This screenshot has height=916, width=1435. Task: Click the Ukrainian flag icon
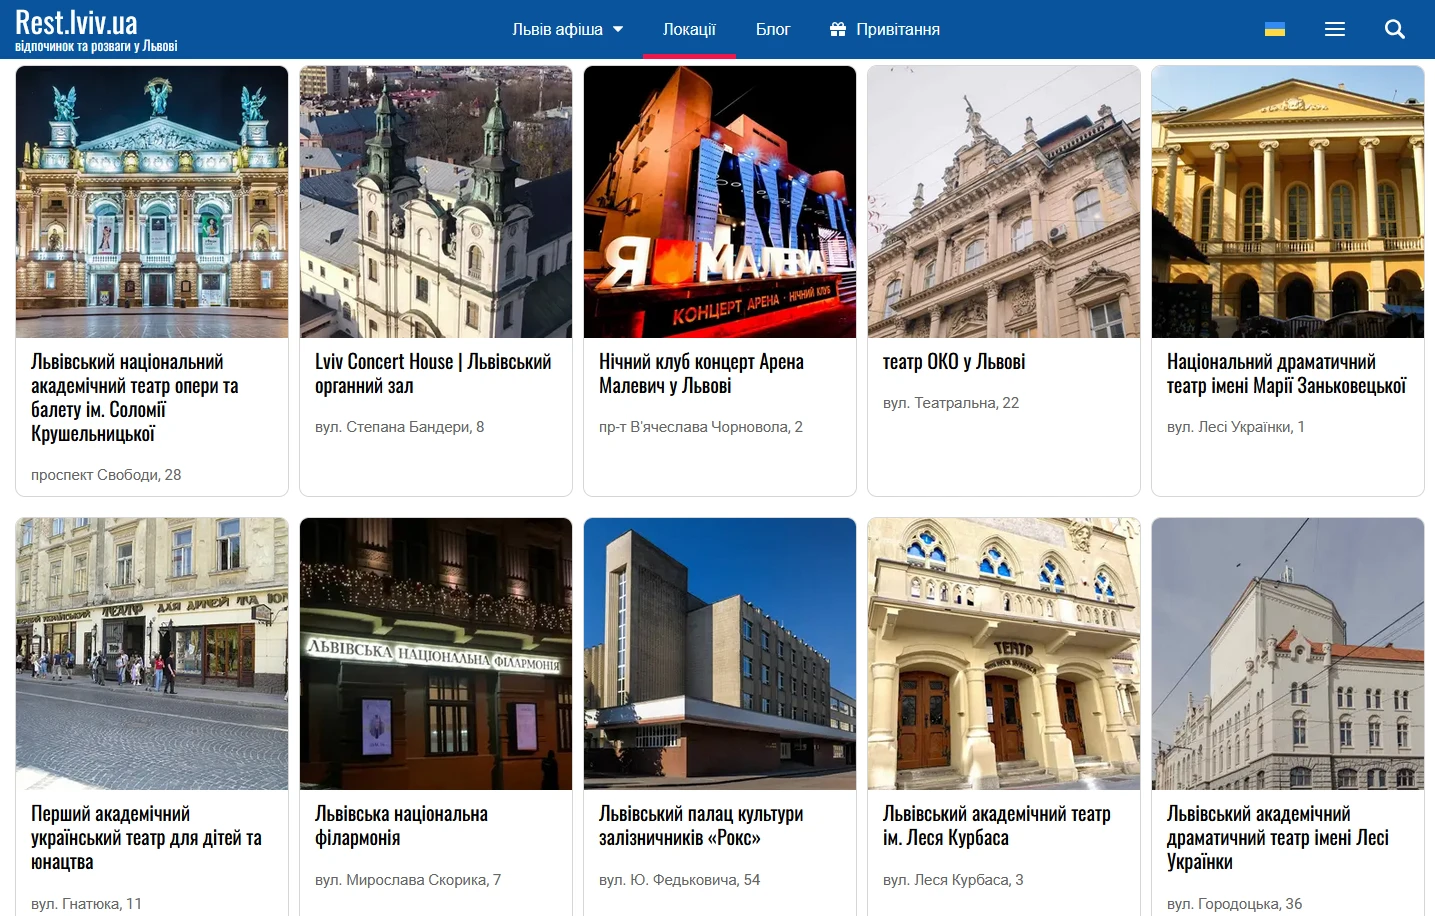(1273, 29)
